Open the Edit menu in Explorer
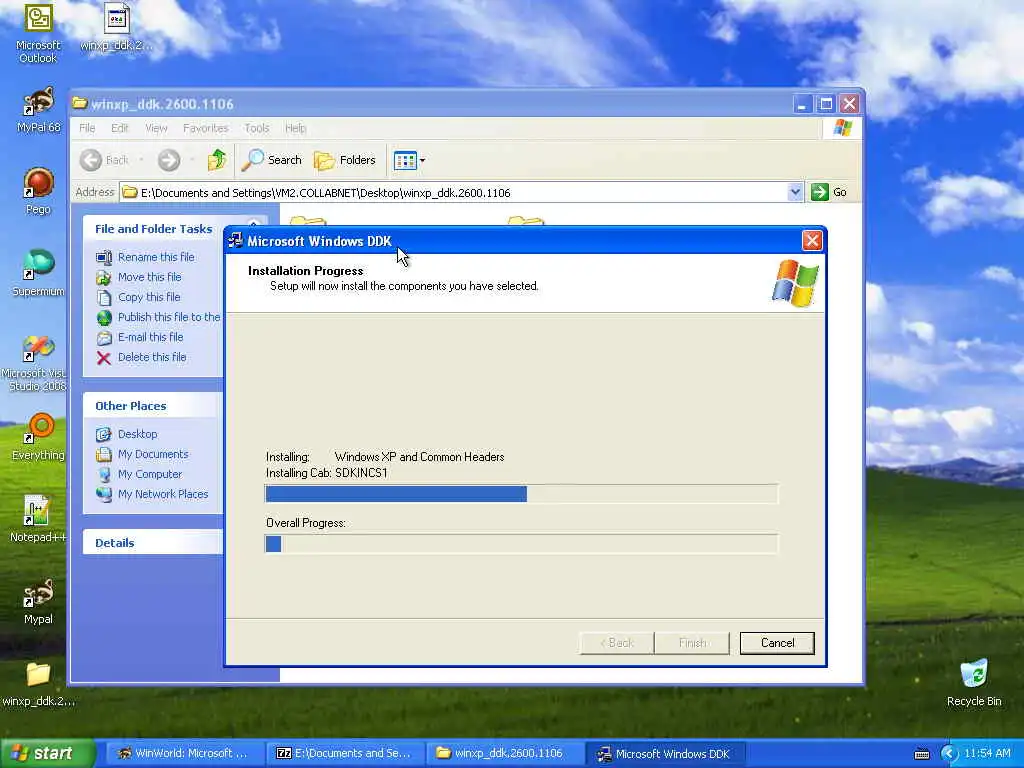 coord(120,128)
